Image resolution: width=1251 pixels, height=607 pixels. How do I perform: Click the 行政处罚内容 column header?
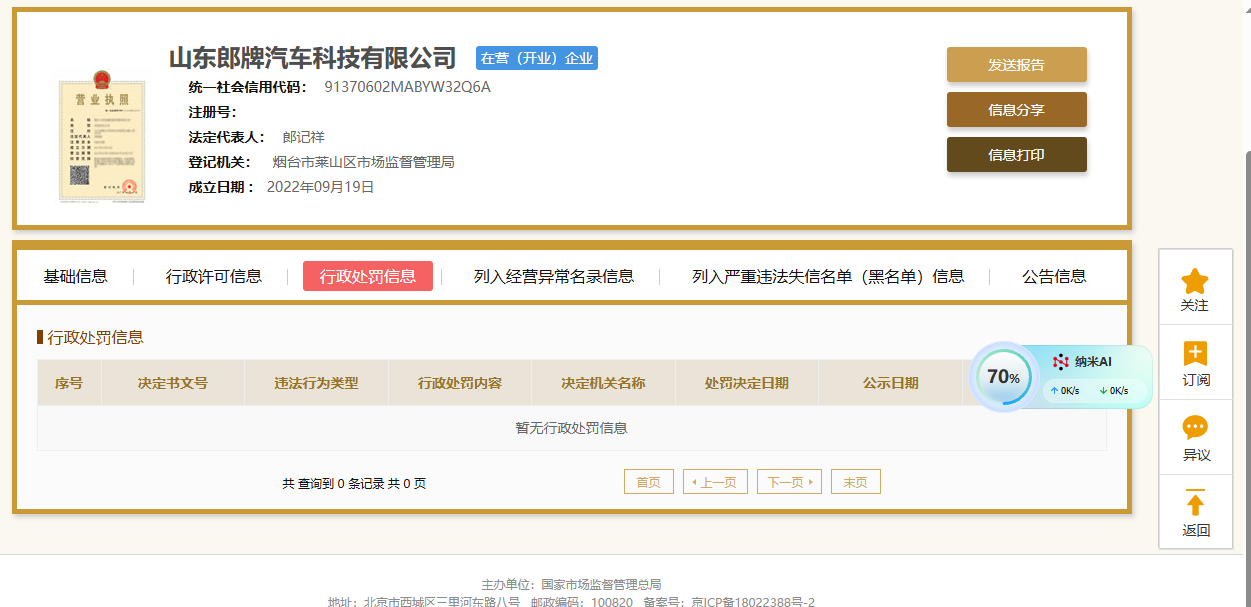460,383
